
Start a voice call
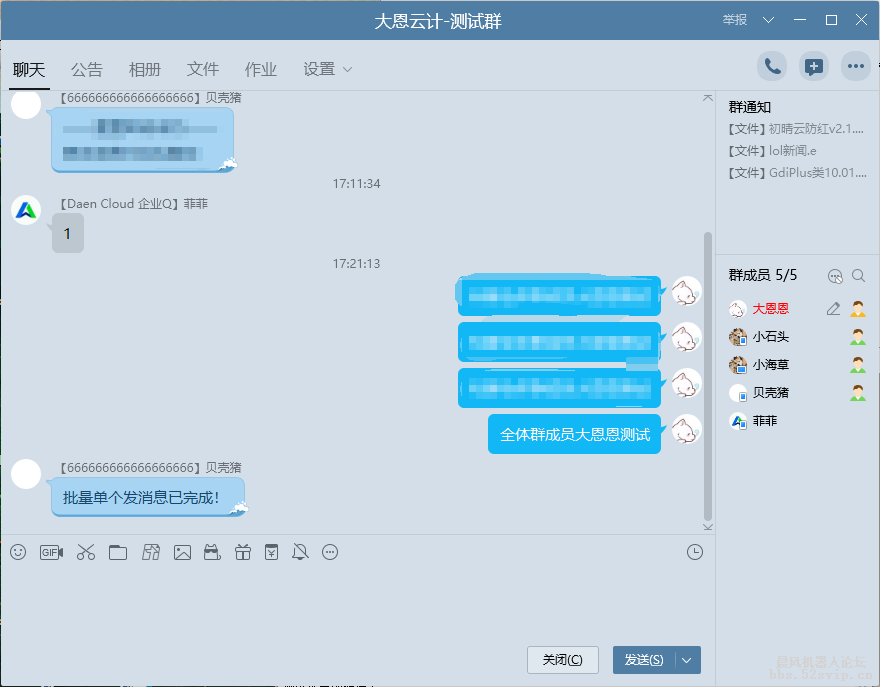(x=770, y=66)
